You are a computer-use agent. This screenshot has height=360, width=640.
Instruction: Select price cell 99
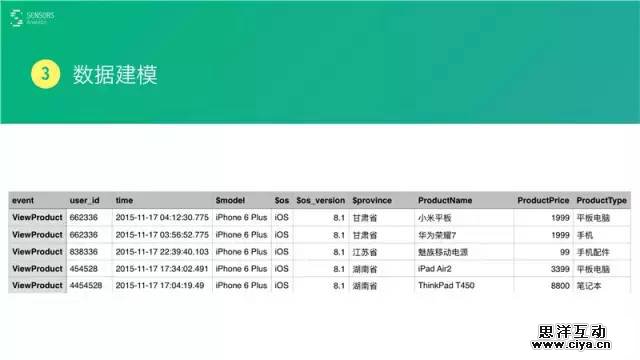coord(564,252)
